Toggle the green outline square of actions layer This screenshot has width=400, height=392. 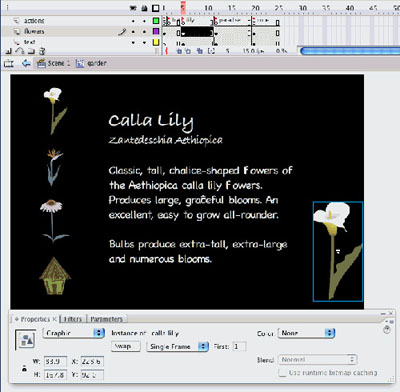156,21
